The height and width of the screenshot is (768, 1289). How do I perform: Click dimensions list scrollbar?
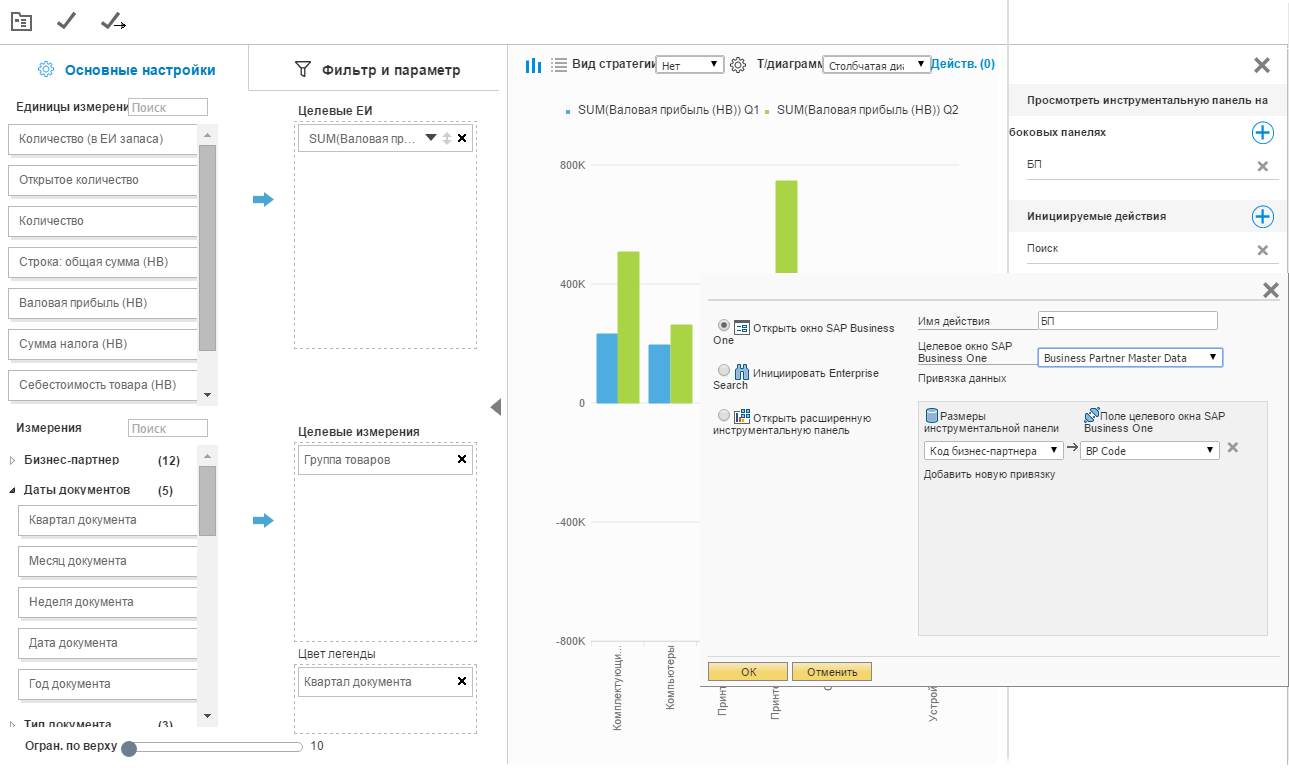(x=207, y=501)
